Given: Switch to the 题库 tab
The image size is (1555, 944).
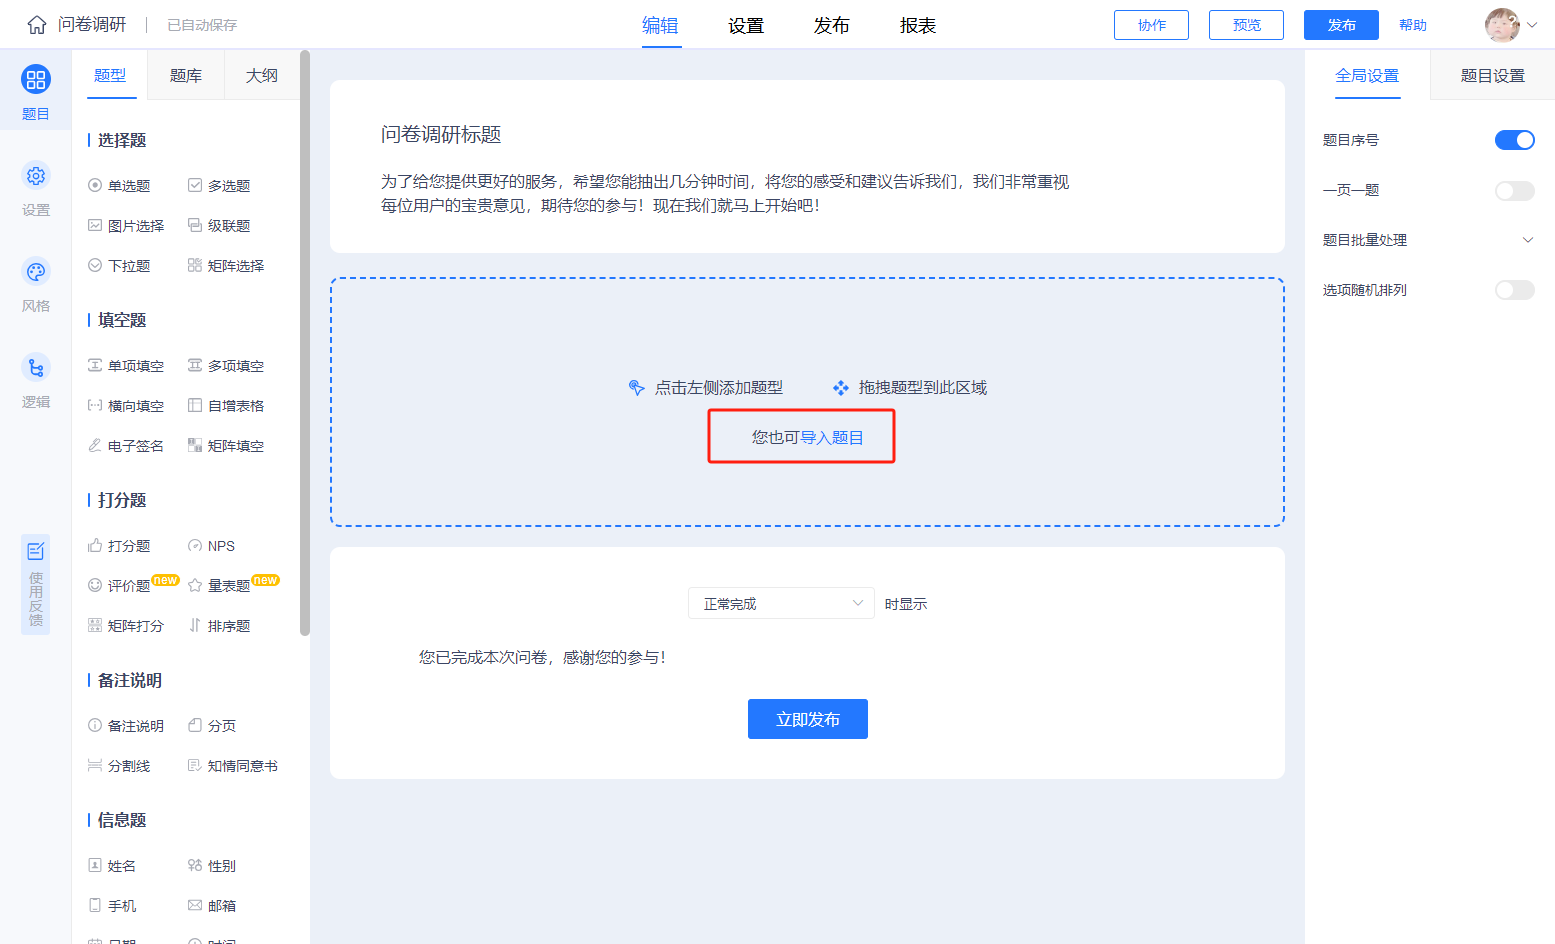Looking at the screenshot, I should [186, 75].
